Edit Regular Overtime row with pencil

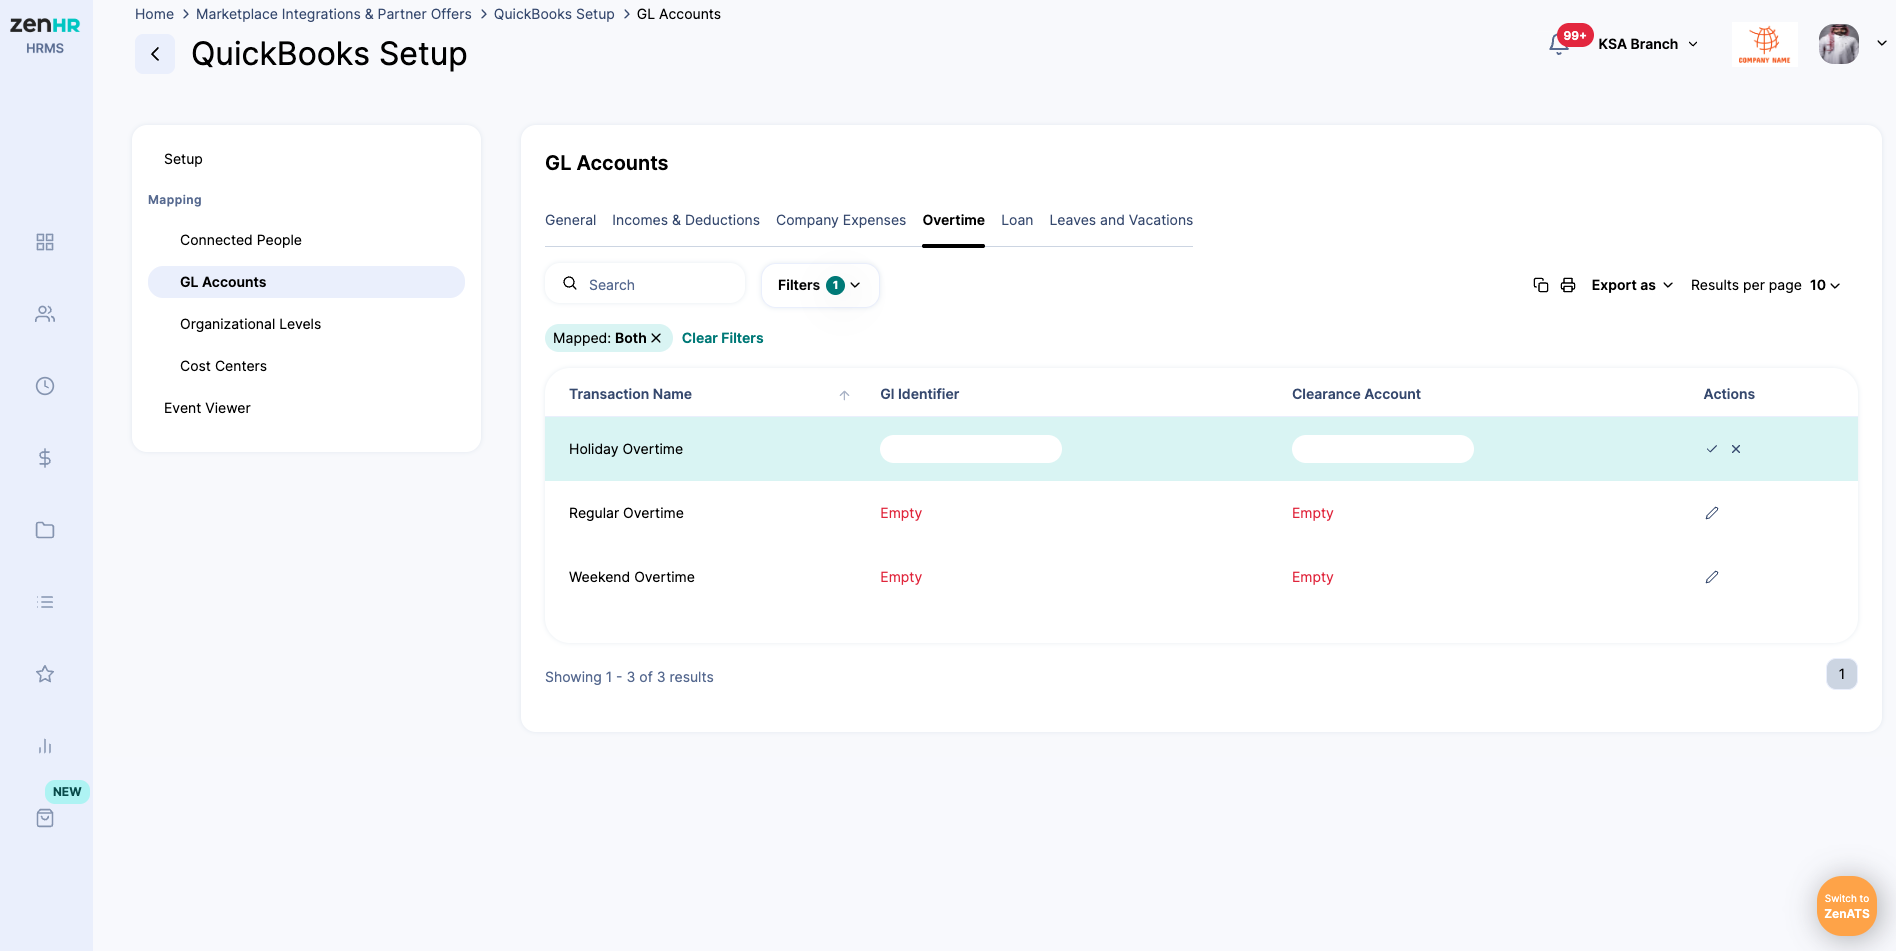[1712, 513]
